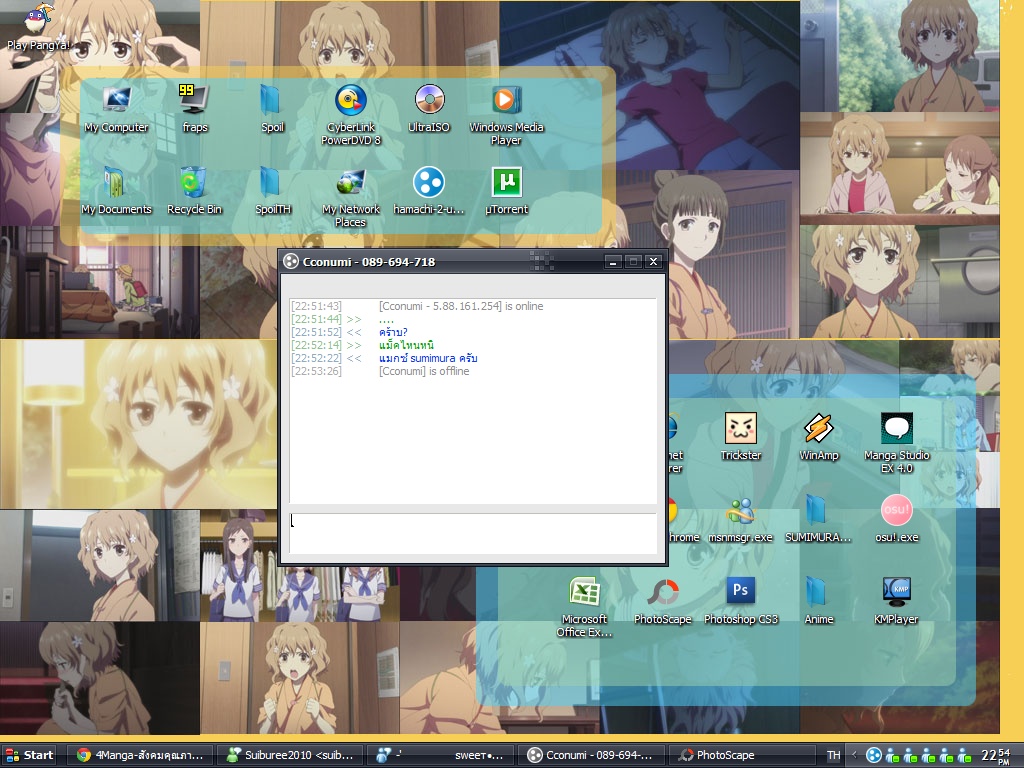This screenshot has width=1024, height=768.
Task: Select the fraps desktop icon
Action: 194,109
